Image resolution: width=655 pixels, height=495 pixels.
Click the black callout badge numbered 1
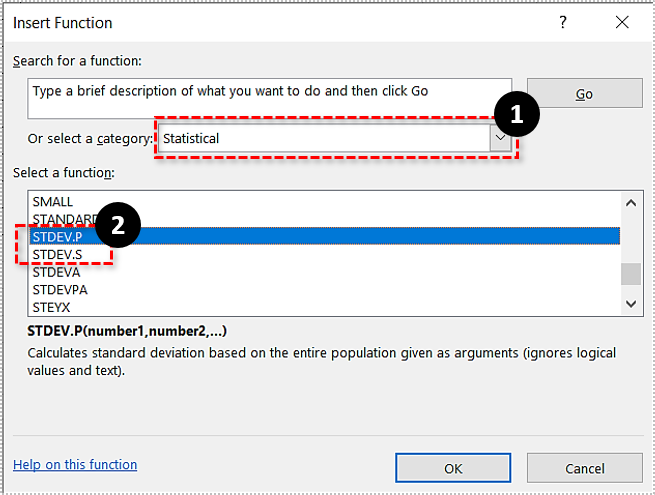[x=516, y=116]
